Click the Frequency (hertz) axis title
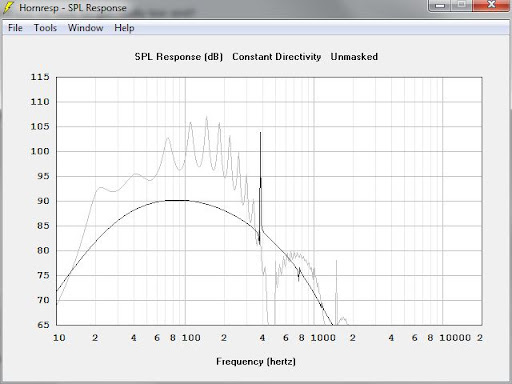The width and height of the screenshot is (512, 384). click(x=256, y=362)
